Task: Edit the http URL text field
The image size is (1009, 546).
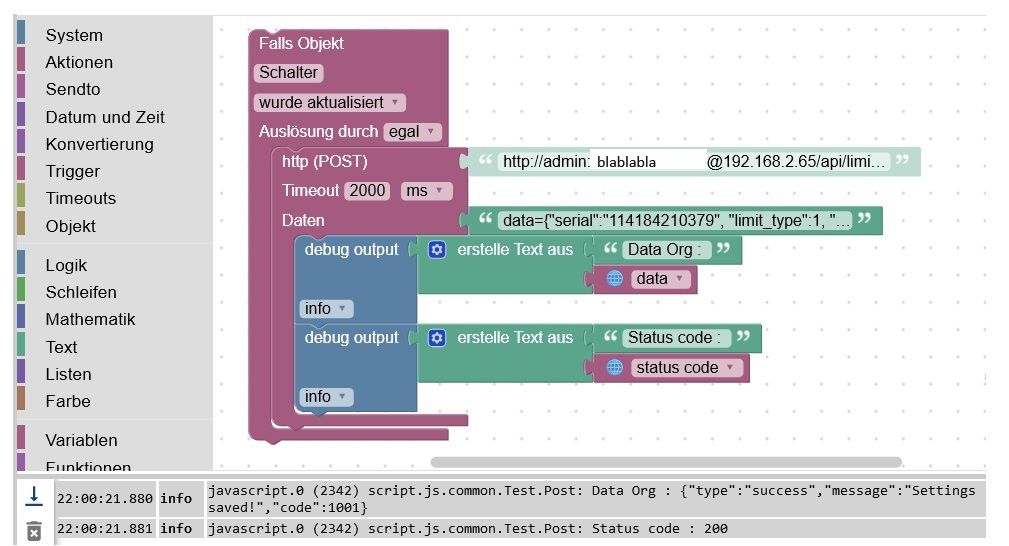Action: point(694,162)
